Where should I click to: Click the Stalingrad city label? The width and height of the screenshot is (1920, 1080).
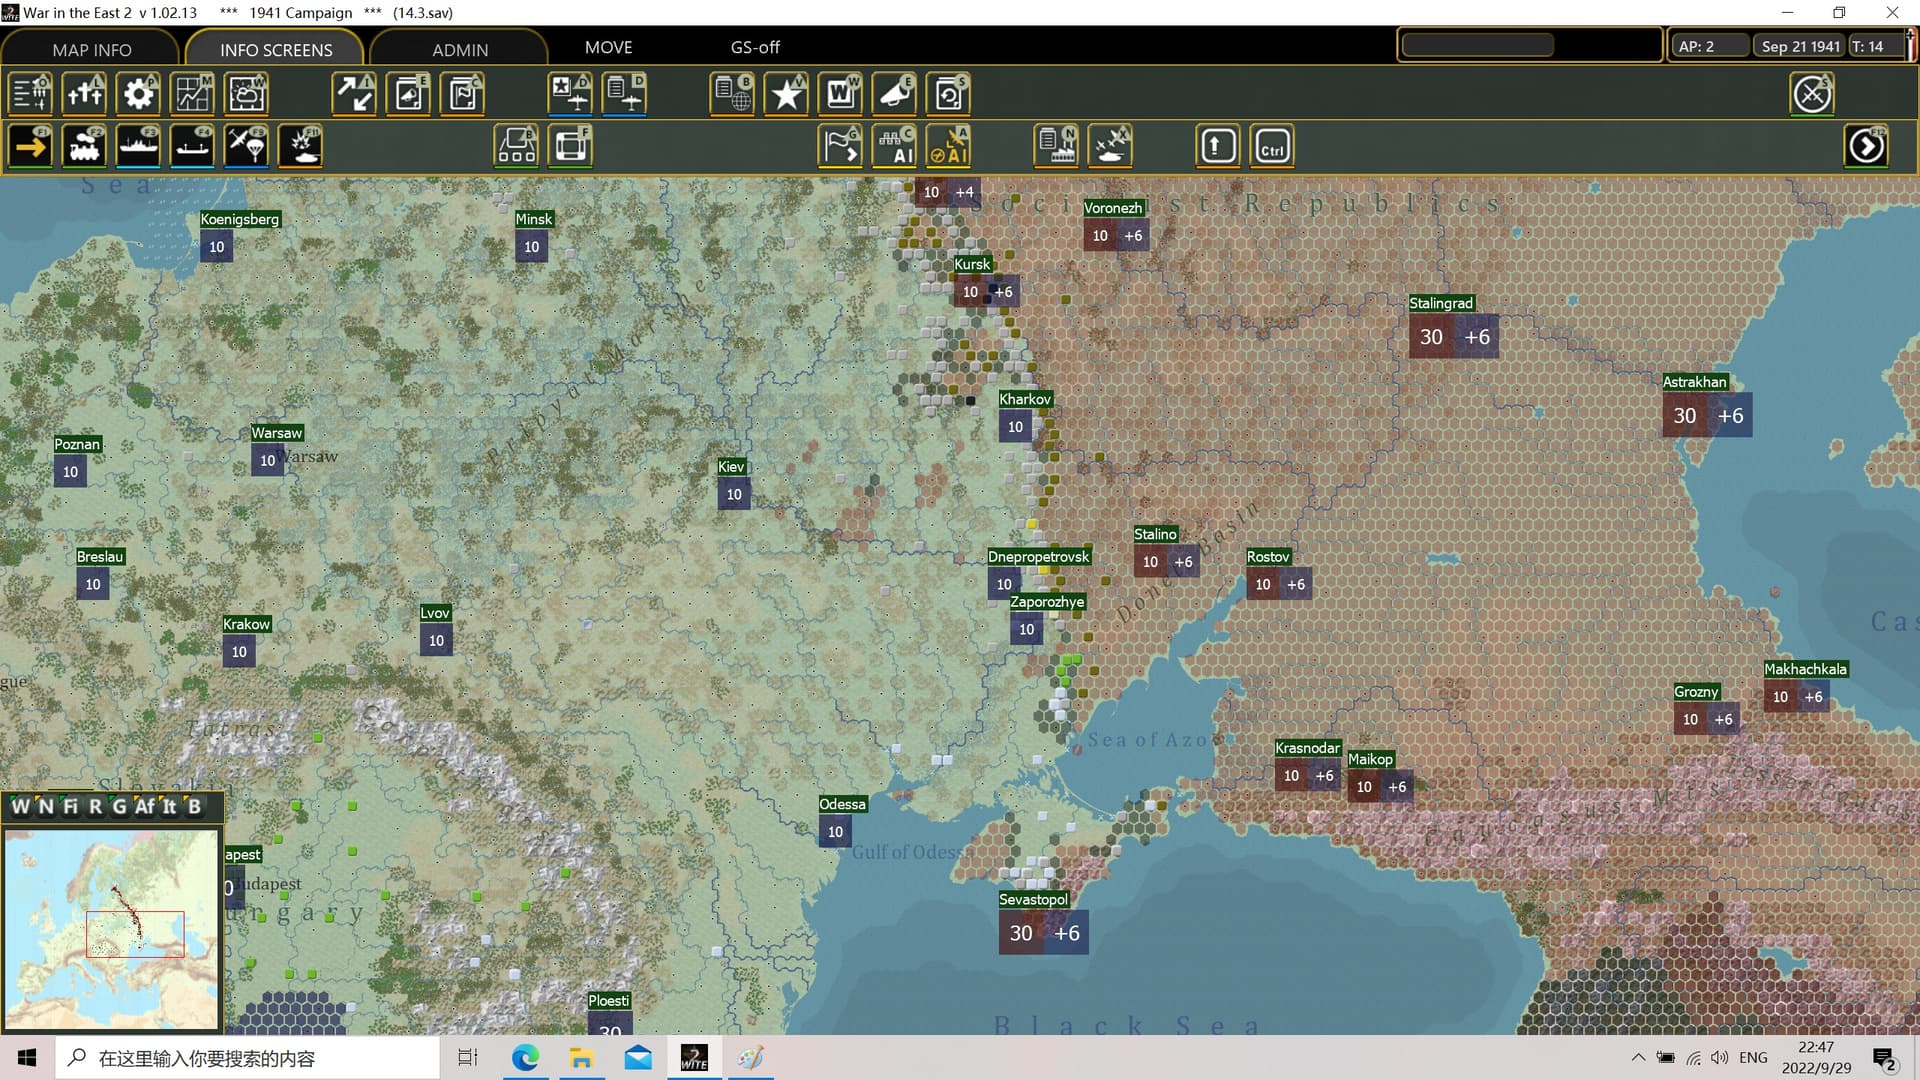pyautogui.click(x=1440, y=303)
